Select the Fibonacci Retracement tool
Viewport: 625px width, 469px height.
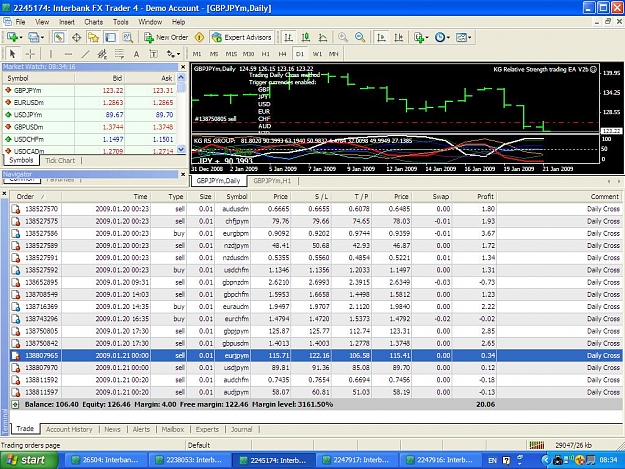[x=119, y=54]
